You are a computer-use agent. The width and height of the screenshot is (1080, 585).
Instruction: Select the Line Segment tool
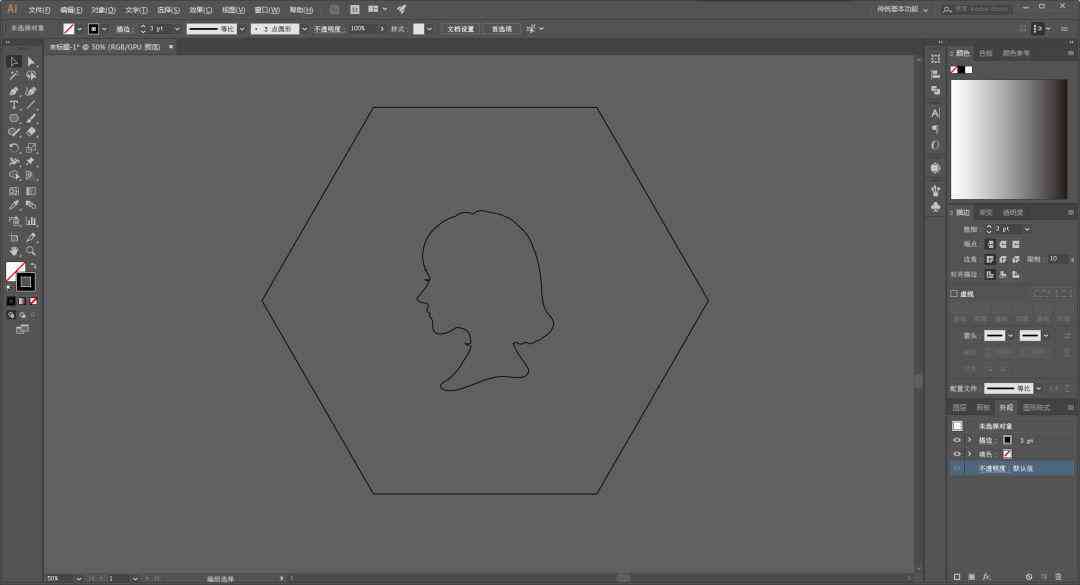(x=31, y=105)
